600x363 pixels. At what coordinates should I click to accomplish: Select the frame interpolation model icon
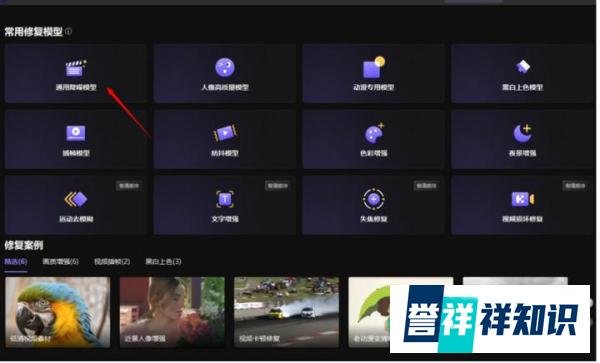[x=76, y=133]
